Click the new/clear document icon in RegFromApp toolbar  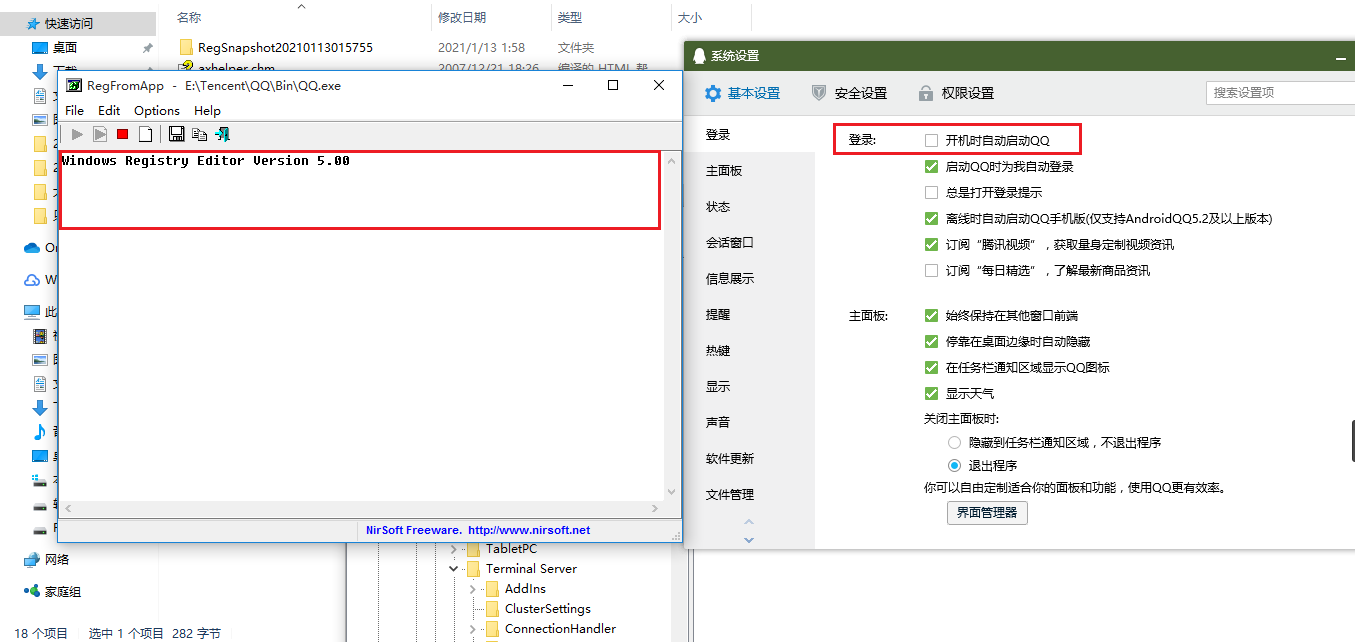click(144, 133)
